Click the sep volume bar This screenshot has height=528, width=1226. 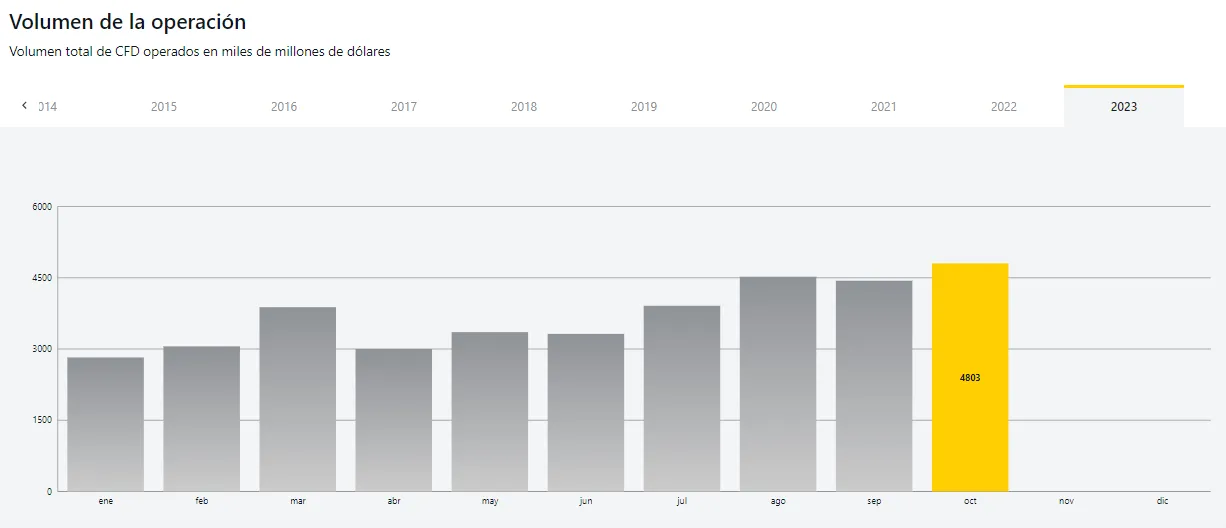874,386
